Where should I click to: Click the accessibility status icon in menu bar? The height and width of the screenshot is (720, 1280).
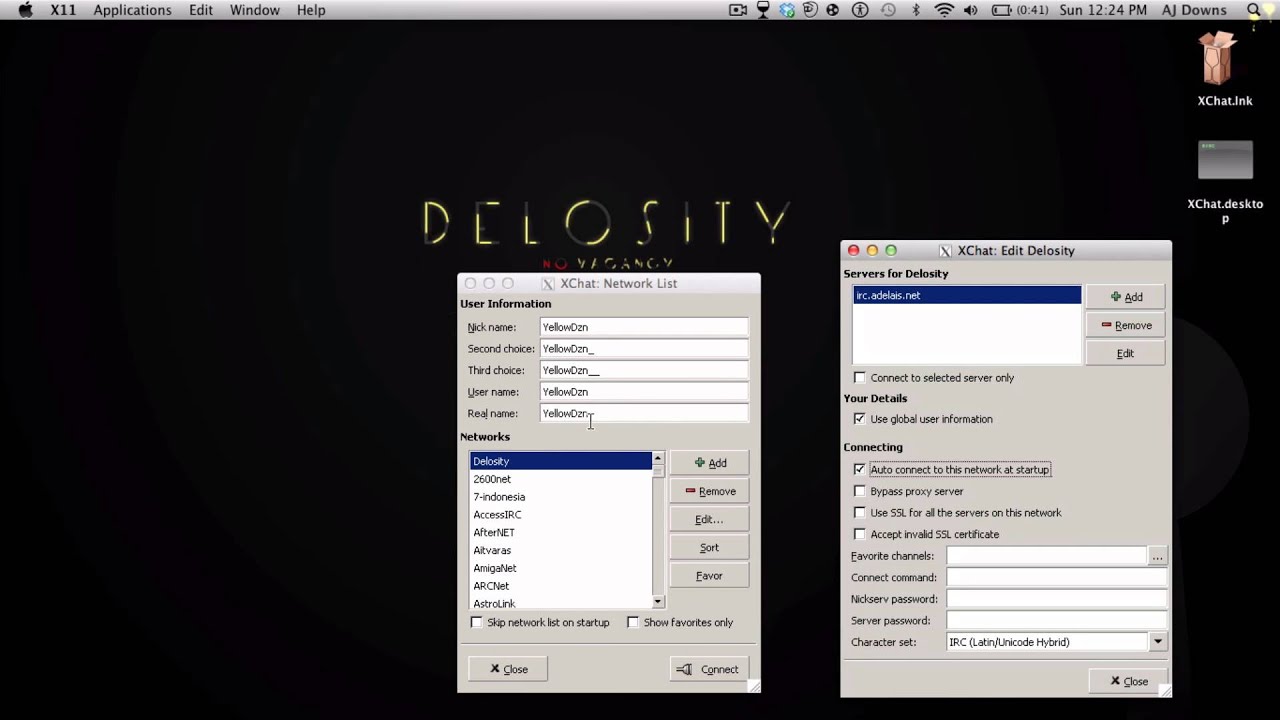[860, 10]
